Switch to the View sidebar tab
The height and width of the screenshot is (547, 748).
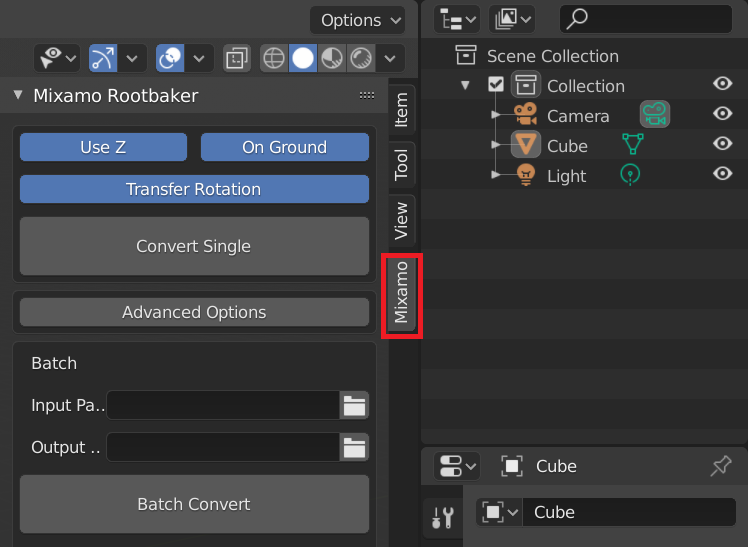402,220
